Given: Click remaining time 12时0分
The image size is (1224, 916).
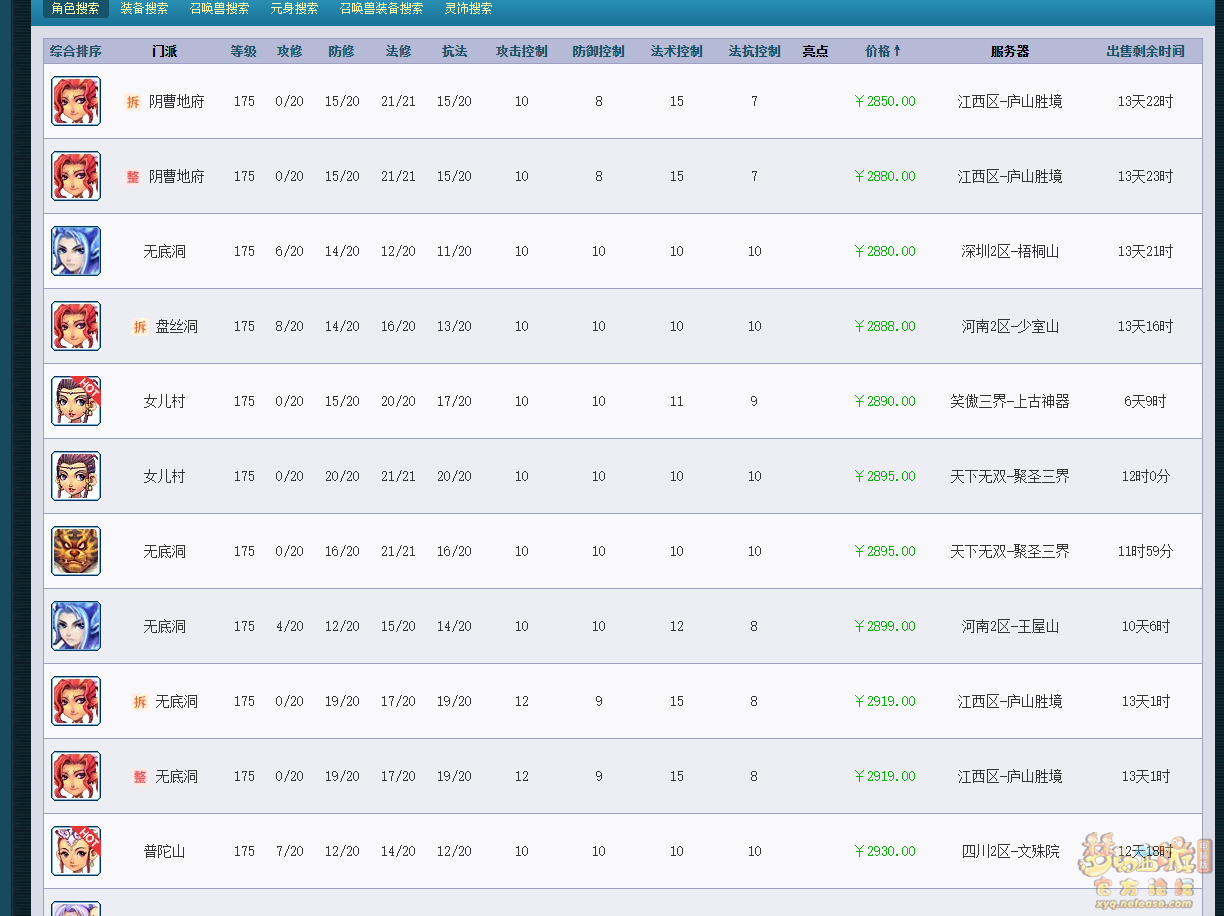Looking at the screenshot, I should click(x=1145, y=476).
